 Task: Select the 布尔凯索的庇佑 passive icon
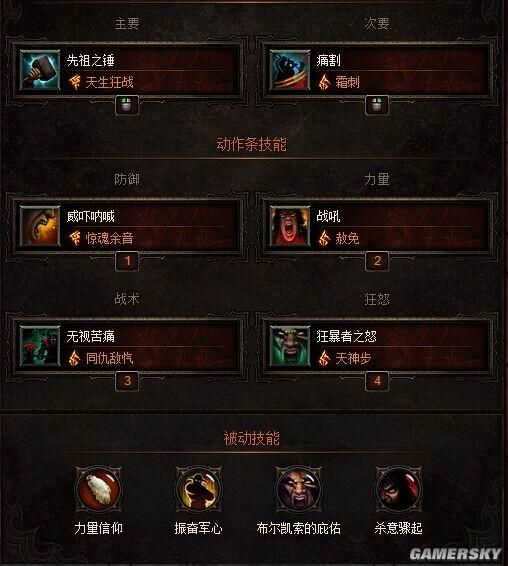click(298, 489)
